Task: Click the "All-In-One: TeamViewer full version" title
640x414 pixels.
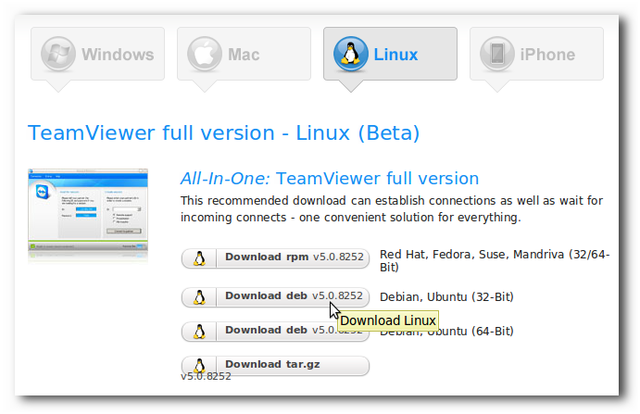Action: [x=329, y=179]
